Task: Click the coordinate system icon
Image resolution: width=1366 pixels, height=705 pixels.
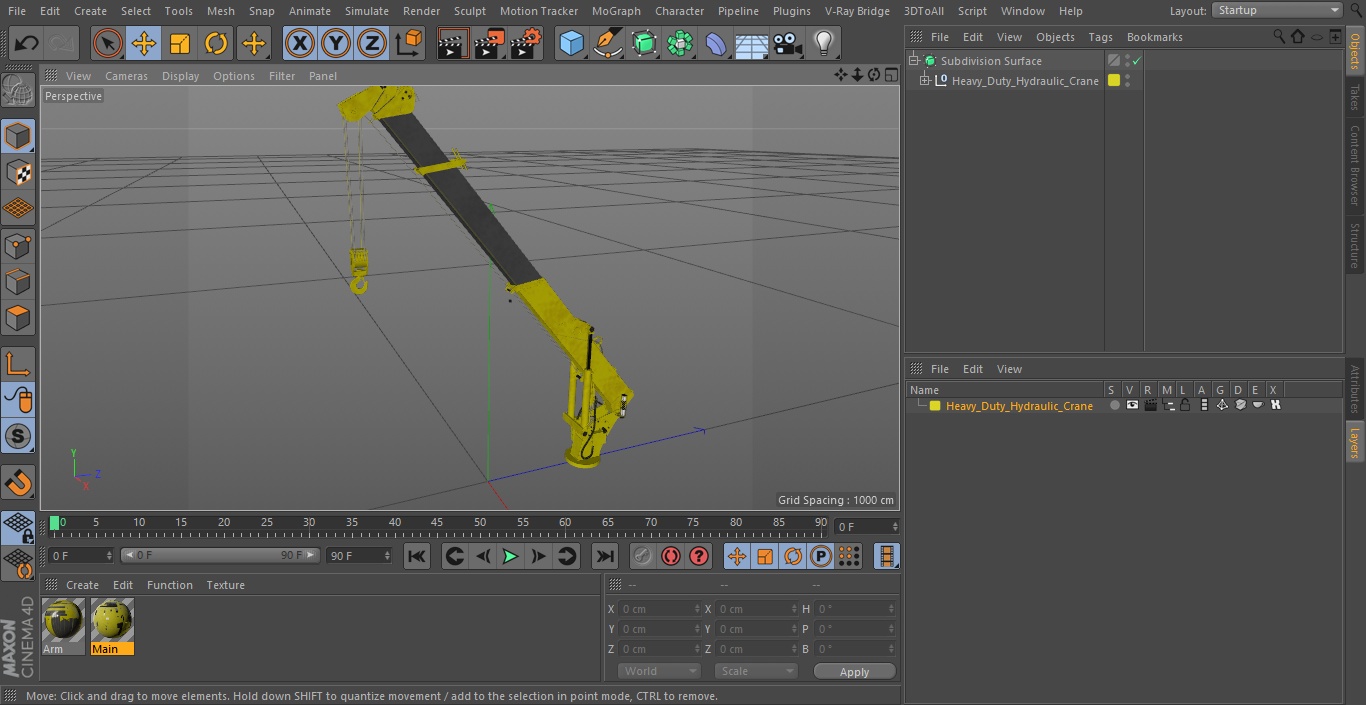Action: (x=409, y=43)
